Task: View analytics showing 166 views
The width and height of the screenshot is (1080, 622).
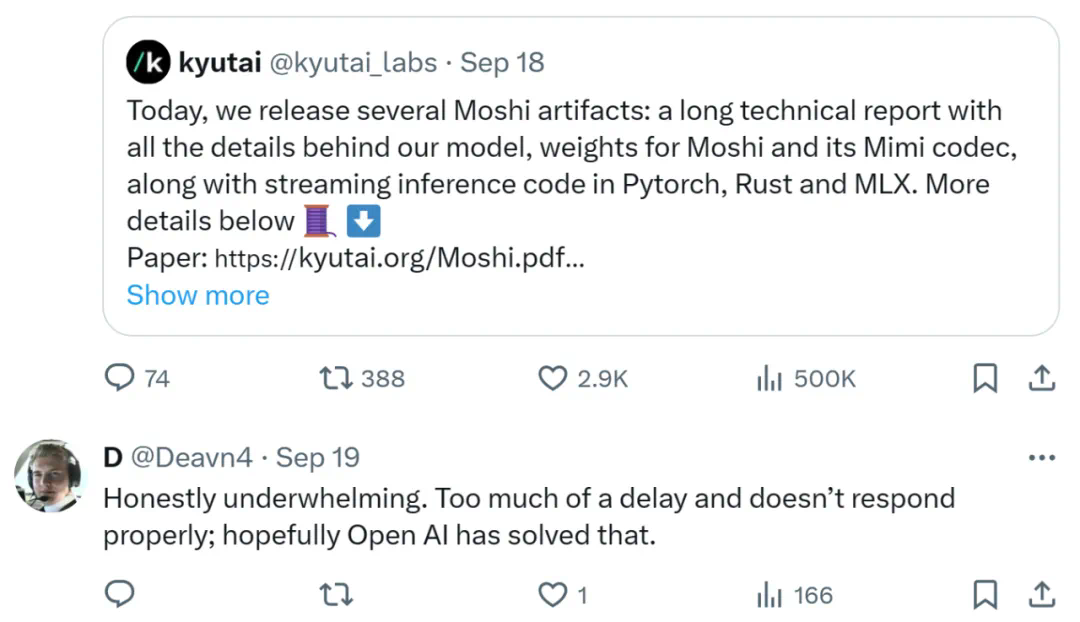Action: (x=768, y=595)
